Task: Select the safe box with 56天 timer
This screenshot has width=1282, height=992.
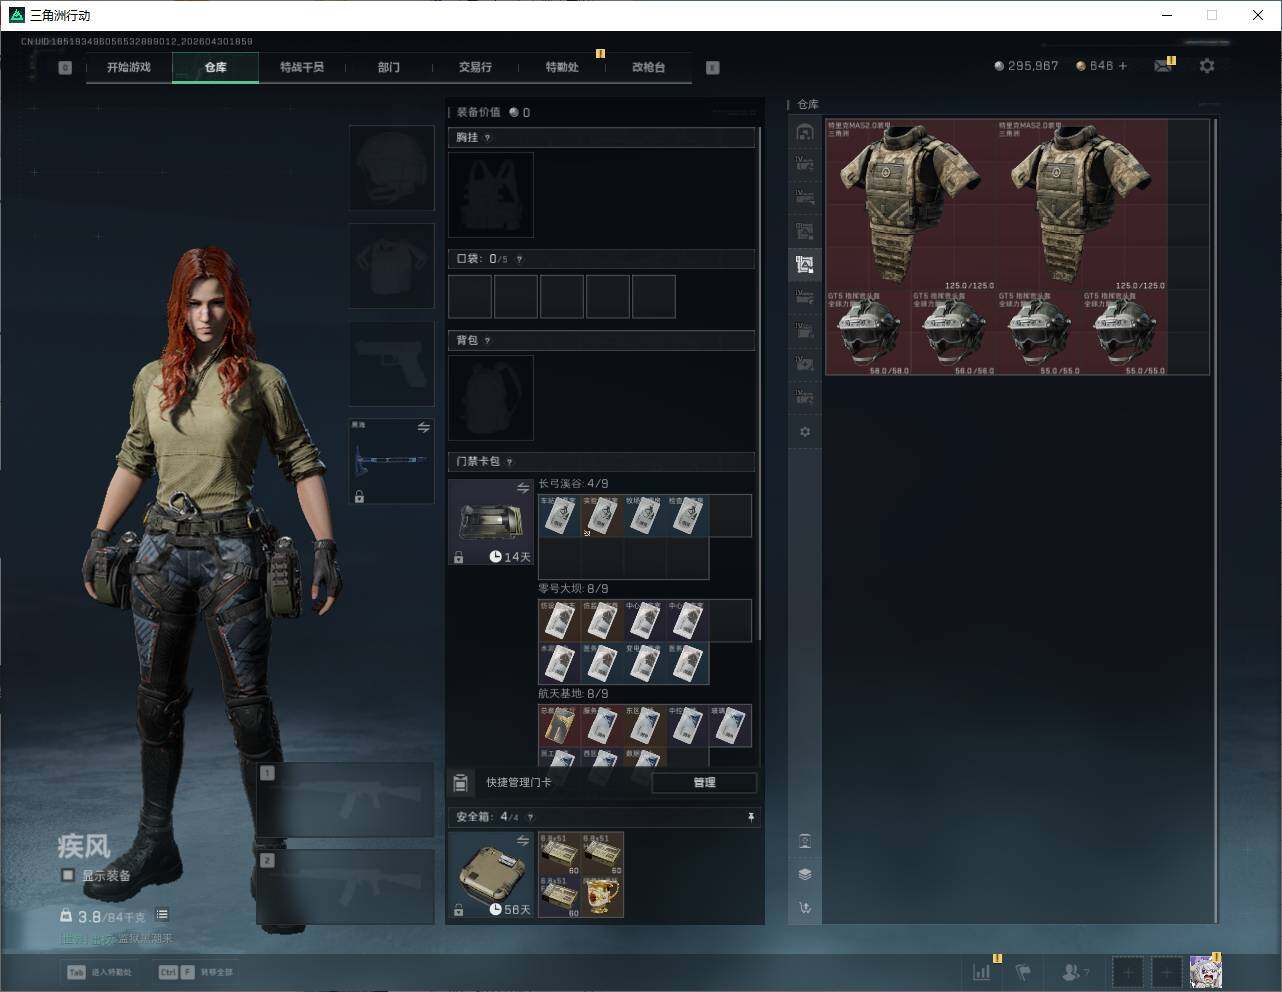Action: coord(491,875)
